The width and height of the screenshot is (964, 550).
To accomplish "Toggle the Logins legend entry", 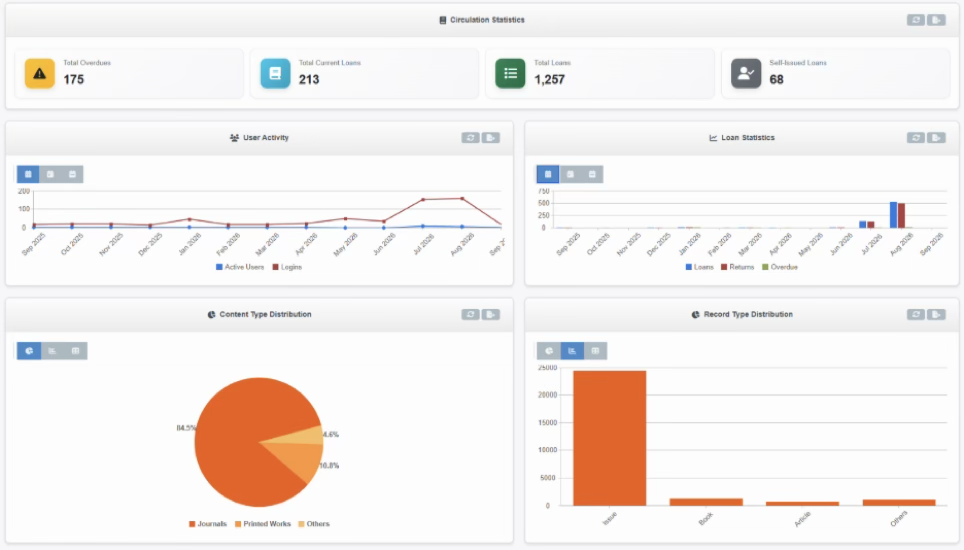I will click(287, 267).
